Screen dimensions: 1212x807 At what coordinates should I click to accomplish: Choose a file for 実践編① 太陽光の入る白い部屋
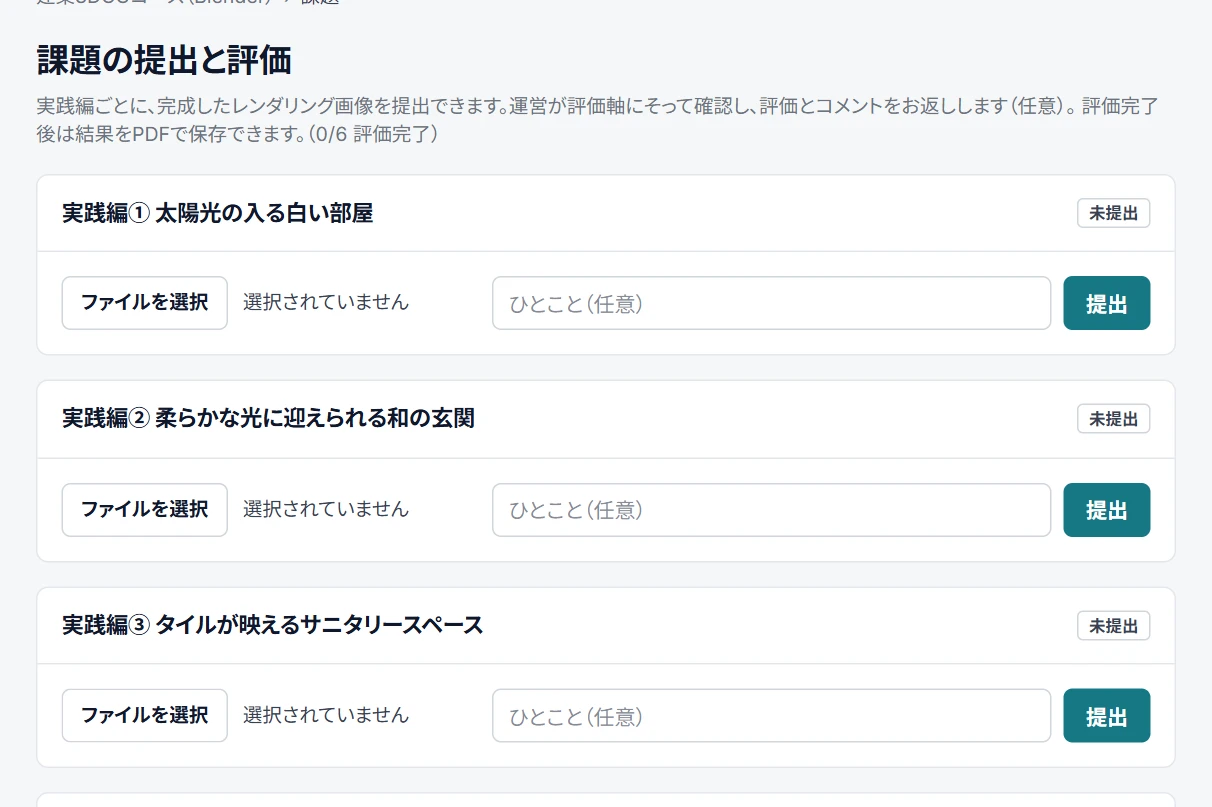click(145, 303)
